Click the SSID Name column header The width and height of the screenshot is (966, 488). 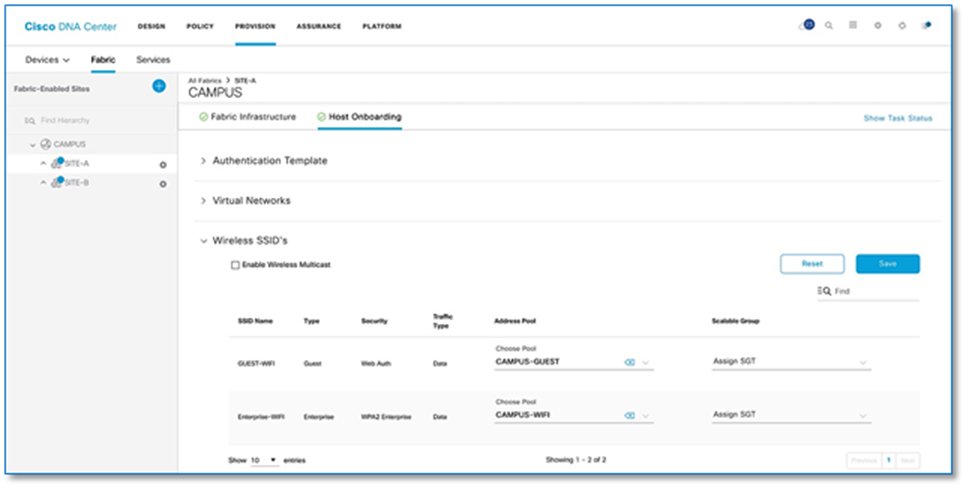255,322
